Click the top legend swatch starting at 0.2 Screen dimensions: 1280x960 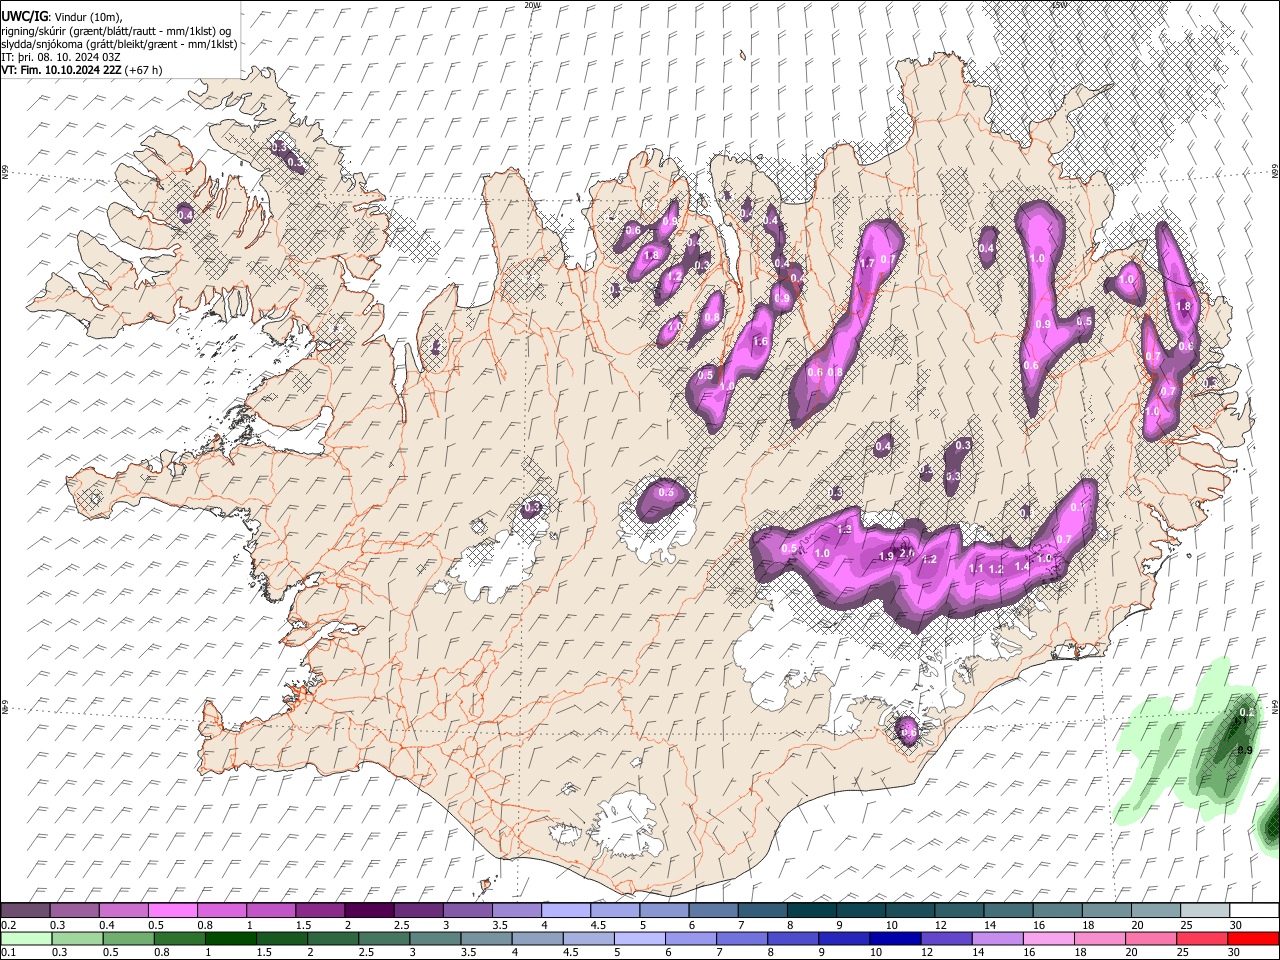tap(25, 911)
